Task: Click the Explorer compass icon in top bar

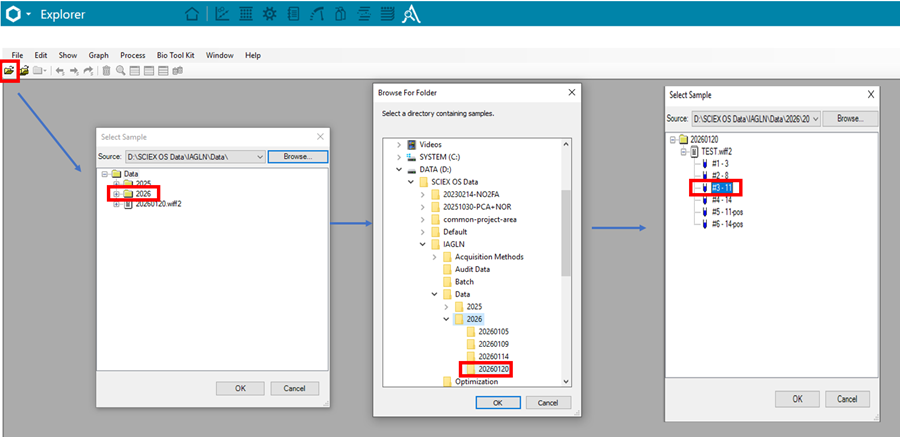Action: [x=412, y=14]
